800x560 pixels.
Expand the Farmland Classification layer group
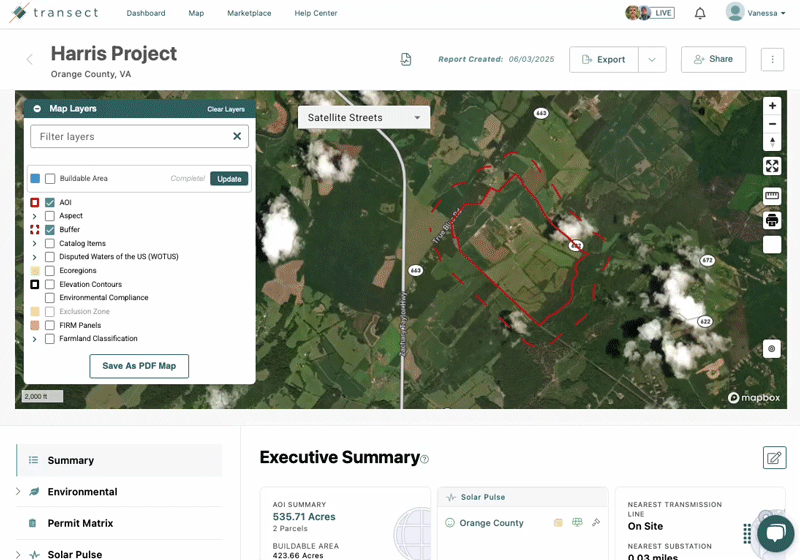[35, 339]
